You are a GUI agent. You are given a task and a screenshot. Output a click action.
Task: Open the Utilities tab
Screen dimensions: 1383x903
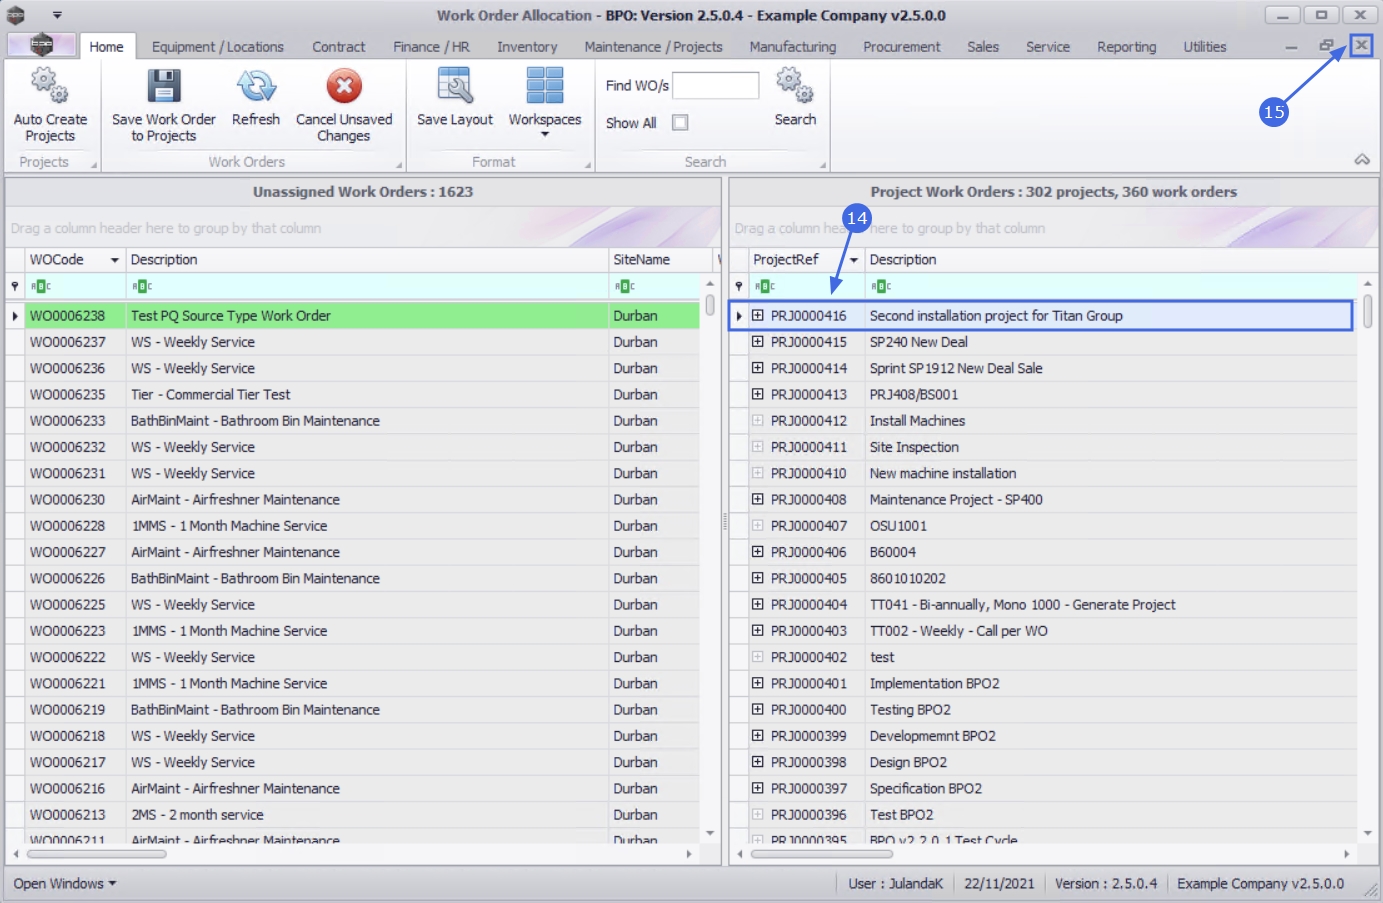1205,47
